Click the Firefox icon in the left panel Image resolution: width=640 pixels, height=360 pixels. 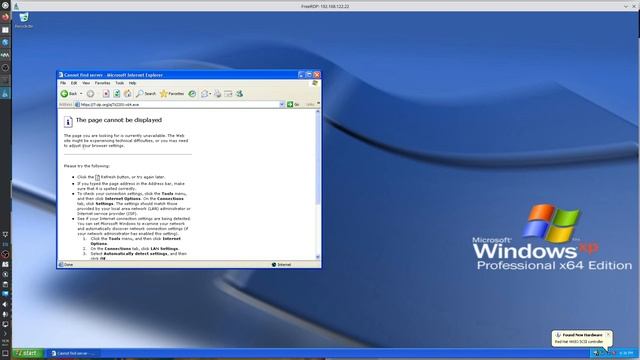click(x=5, y=17)
